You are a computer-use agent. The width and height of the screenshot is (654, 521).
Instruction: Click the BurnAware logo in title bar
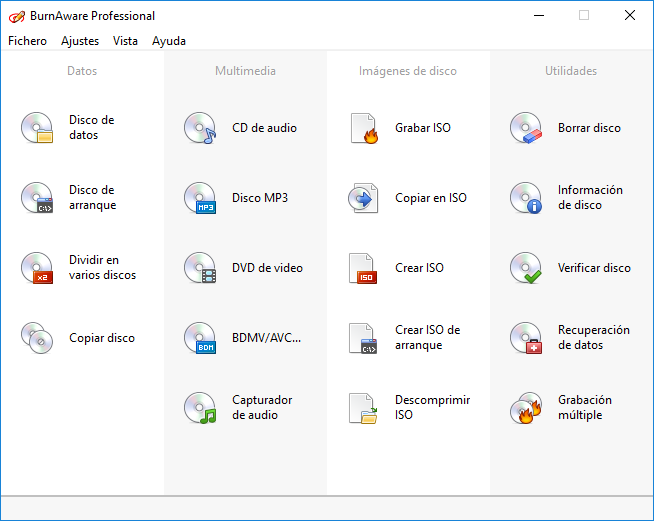pyautogui.click(x=17, y=16)
